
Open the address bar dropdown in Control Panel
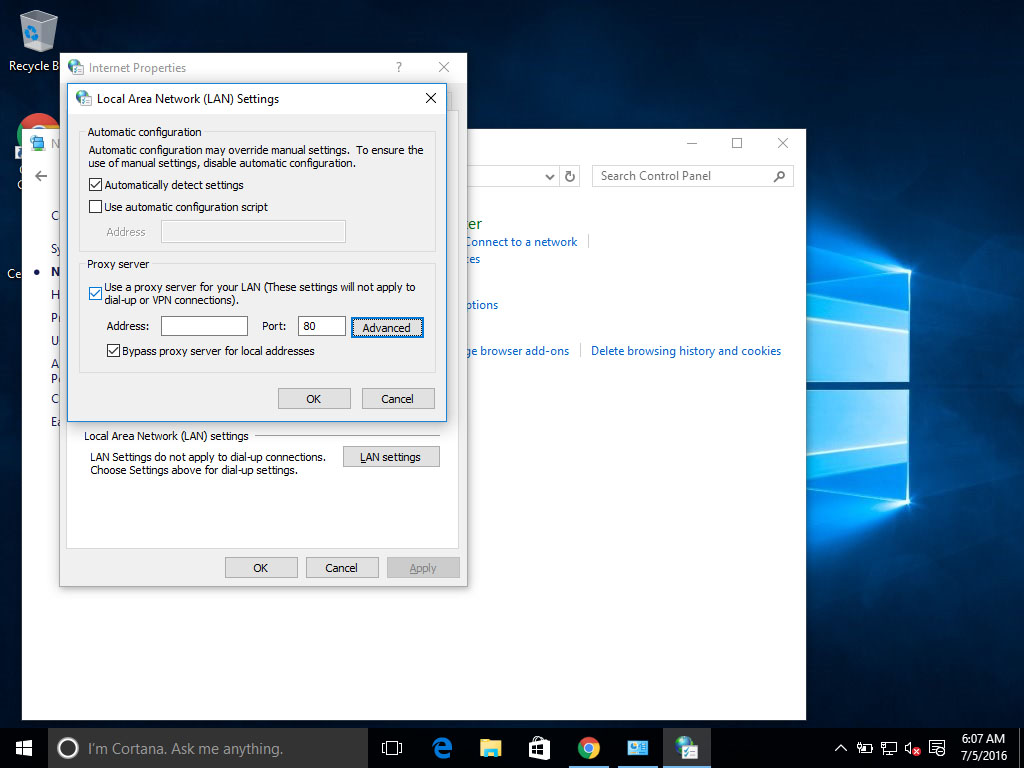click(550, 176)
